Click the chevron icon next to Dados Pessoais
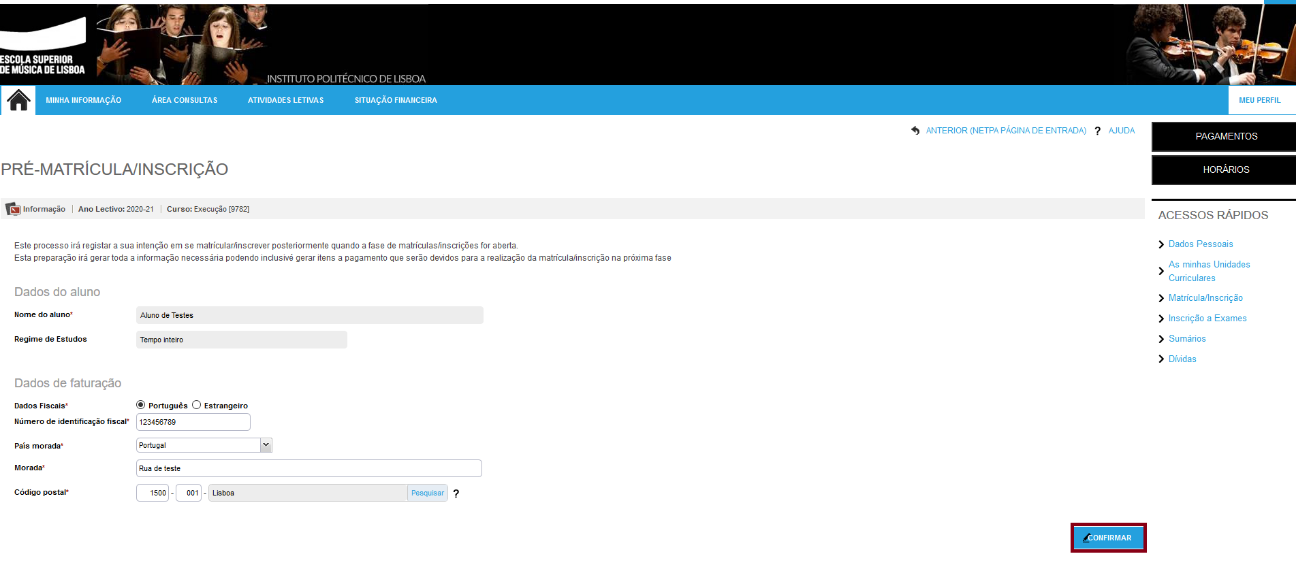 coord(1161,244)
